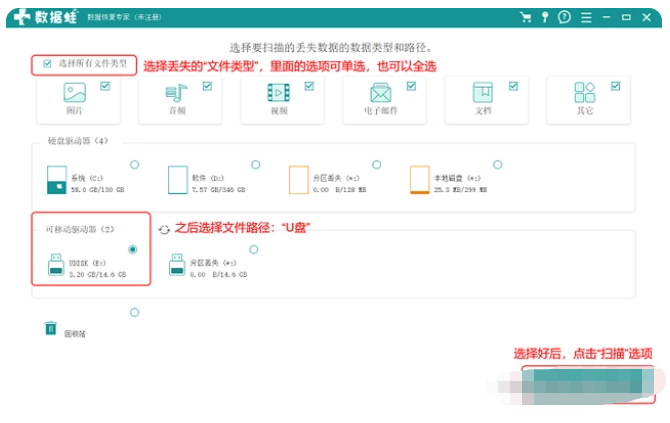This screenshot has height=423, width=670.
Task: Uncheck the 图片 file type checkbox
Action: pyautogui.click(x=105, y=86)
